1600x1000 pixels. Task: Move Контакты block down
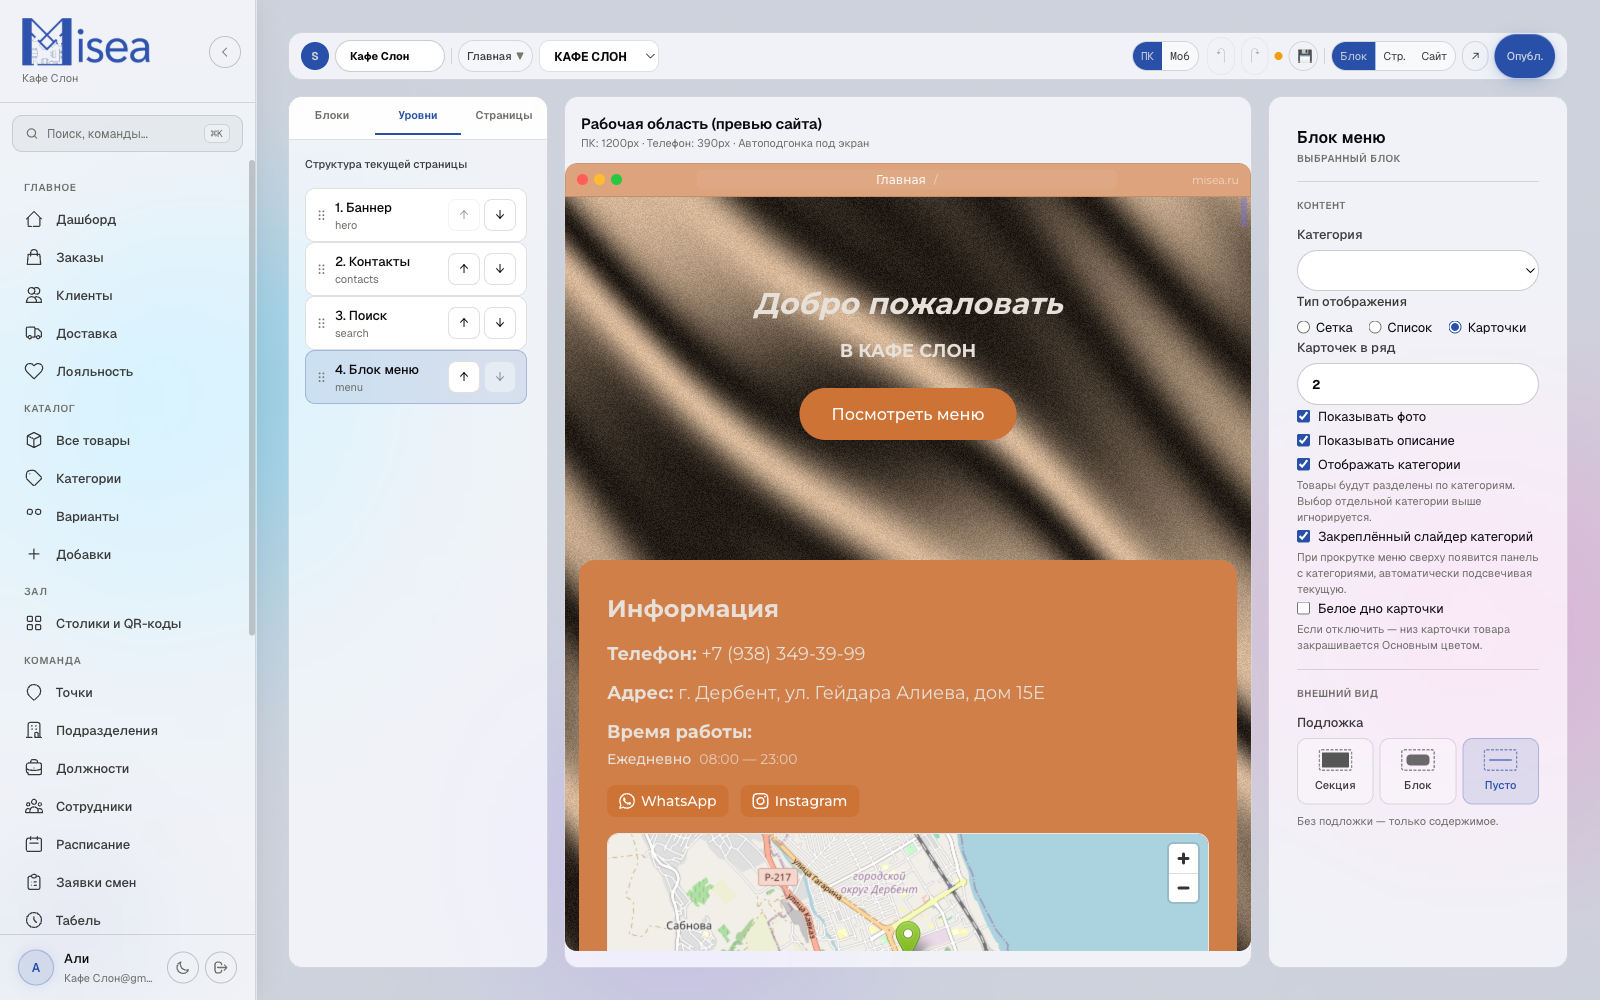coord(500,269)
